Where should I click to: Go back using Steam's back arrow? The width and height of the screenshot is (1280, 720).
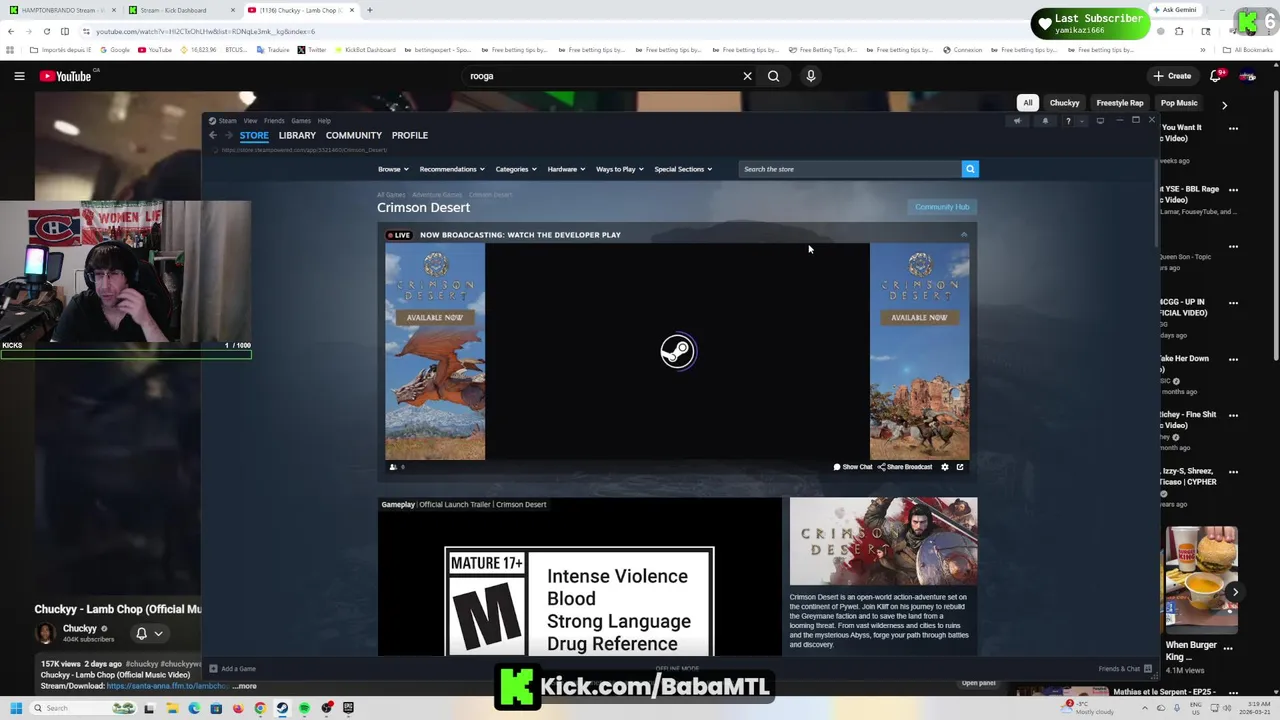click(x=213, y=135)
